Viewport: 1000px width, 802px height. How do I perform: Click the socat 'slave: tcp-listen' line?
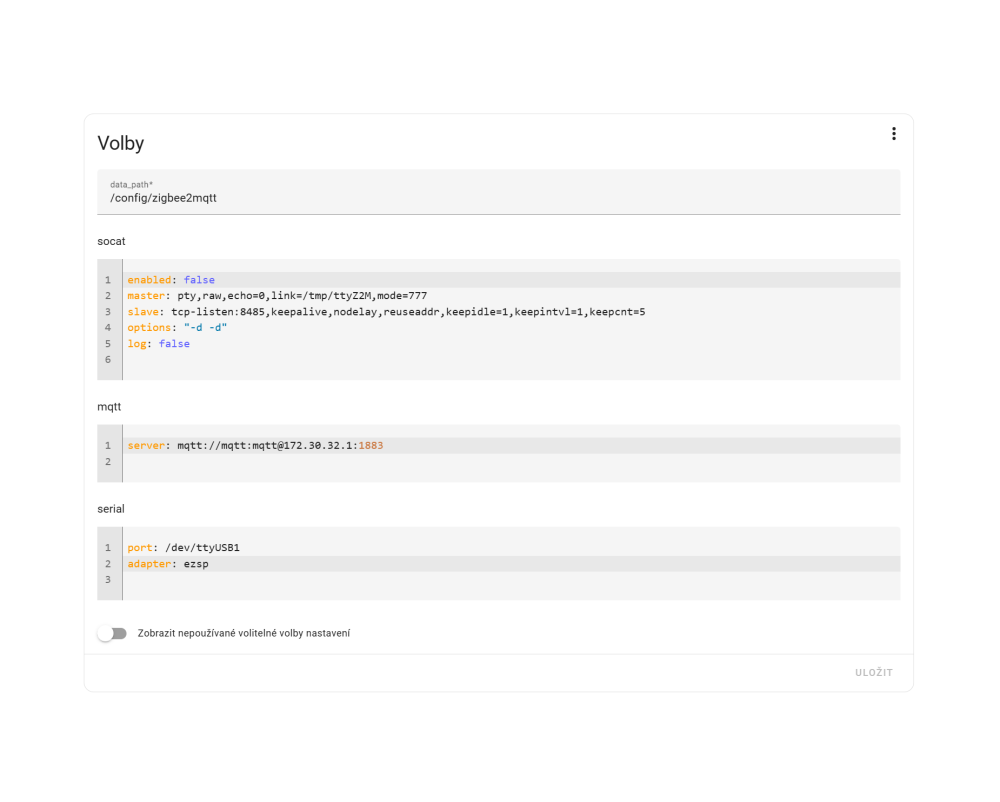coord(385,312)
